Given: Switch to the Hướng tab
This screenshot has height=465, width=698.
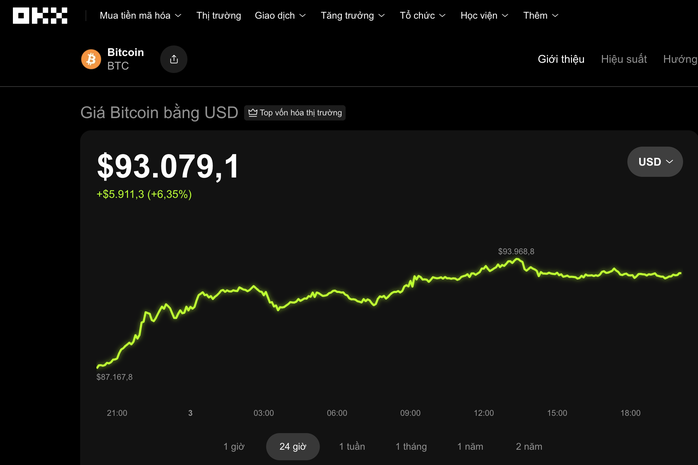Looking at the screenshot, I should pos(680,59).
